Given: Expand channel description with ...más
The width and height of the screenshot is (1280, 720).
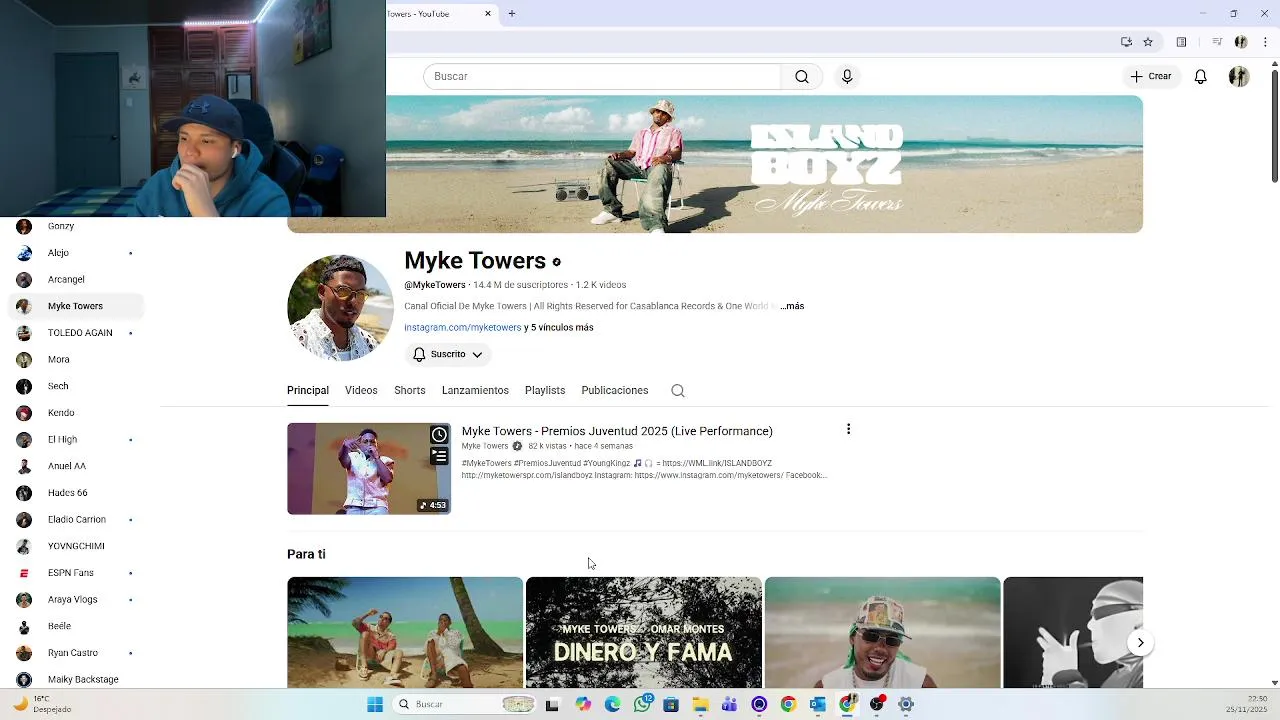Looking at the screenshot, I should (x=792, y=306).
